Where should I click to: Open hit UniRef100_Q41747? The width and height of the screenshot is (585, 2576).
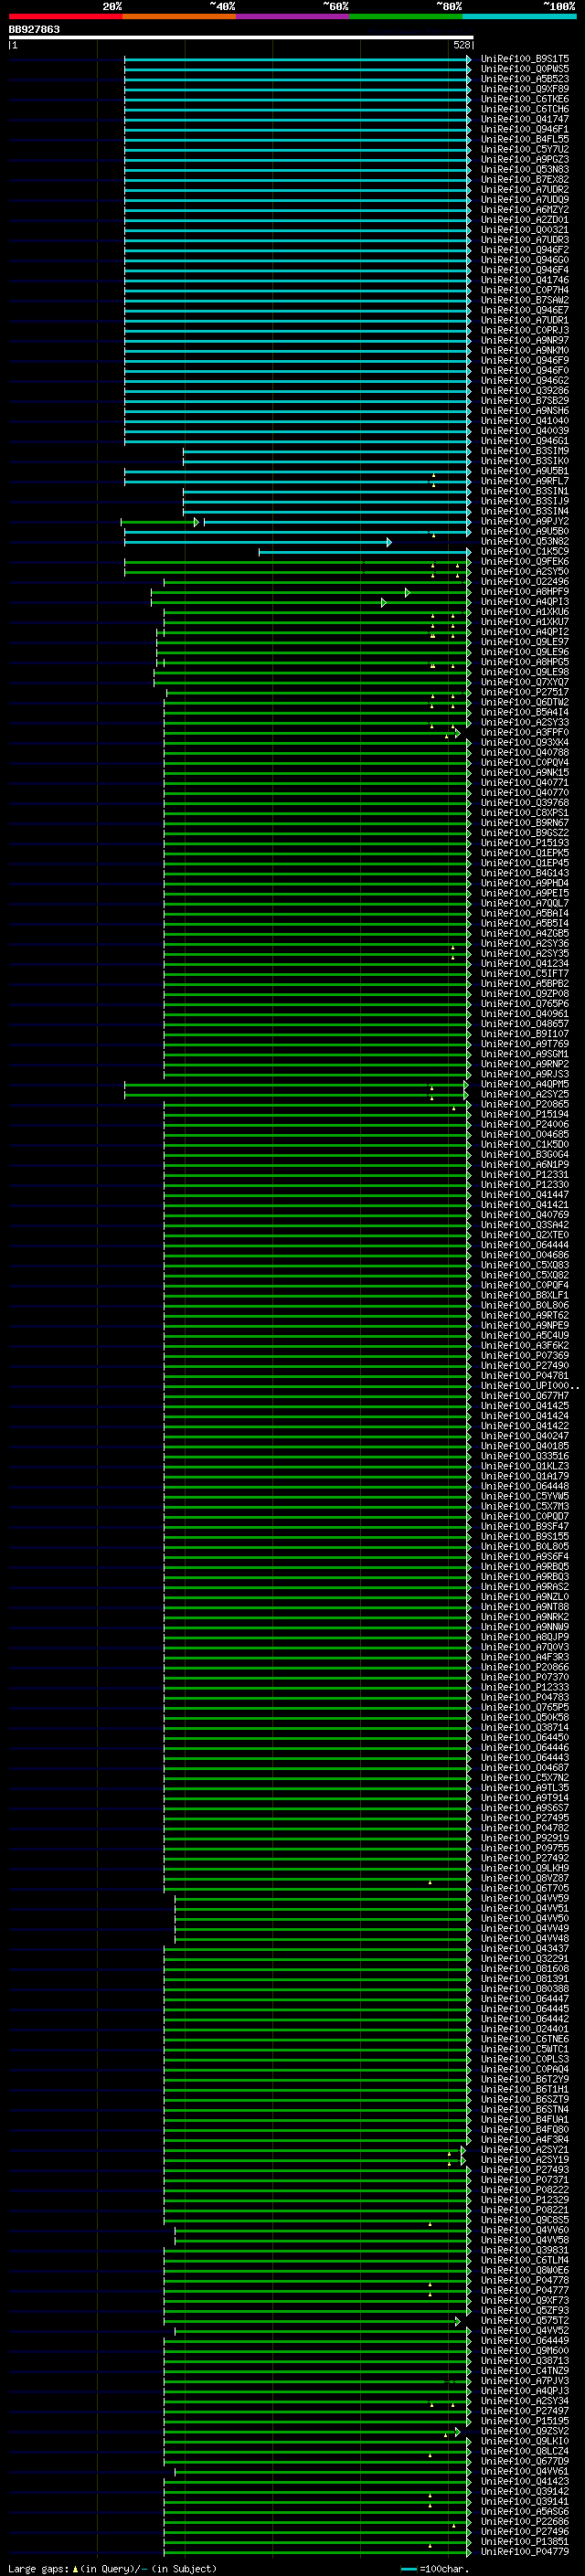click(x=525, y=119)
